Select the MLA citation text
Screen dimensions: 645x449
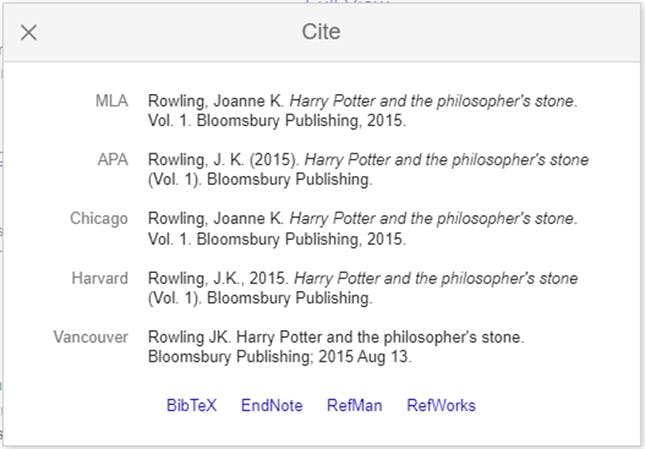[x=363, y=111]
